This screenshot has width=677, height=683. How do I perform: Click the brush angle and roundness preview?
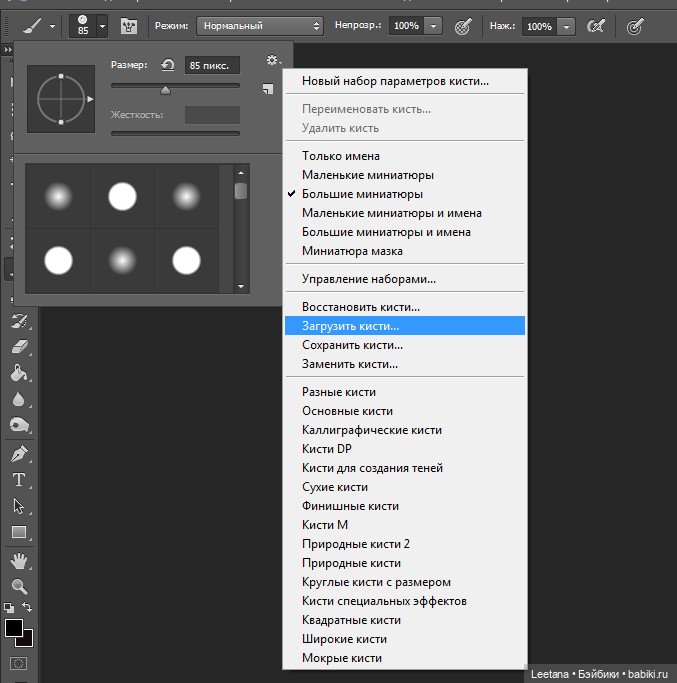pos(61,99)
